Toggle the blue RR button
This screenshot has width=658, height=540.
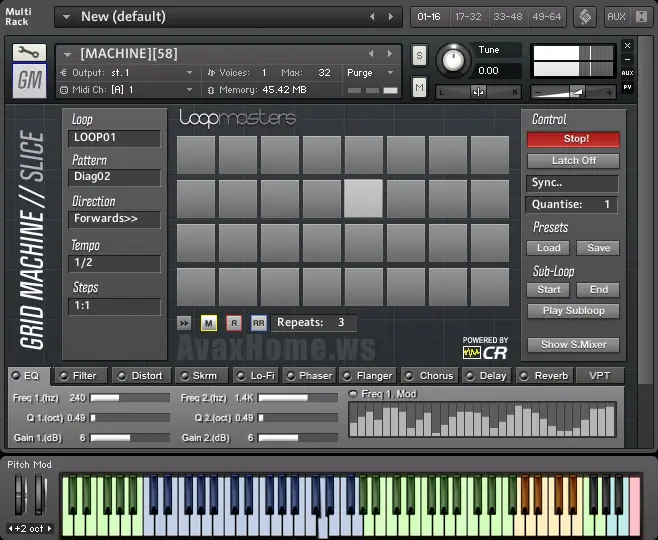(x=258, y=323)
